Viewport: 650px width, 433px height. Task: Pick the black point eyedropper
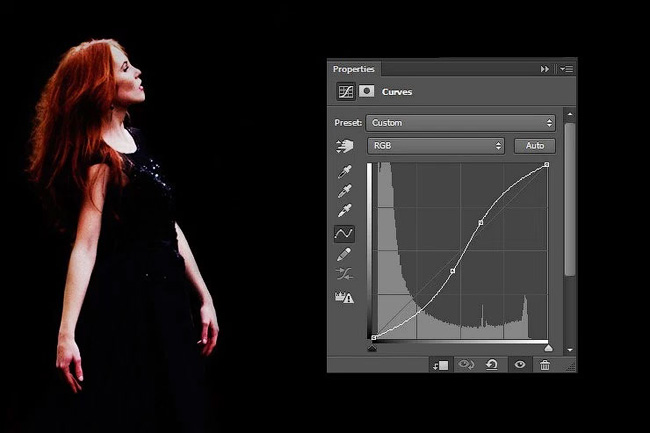point(344,172)
